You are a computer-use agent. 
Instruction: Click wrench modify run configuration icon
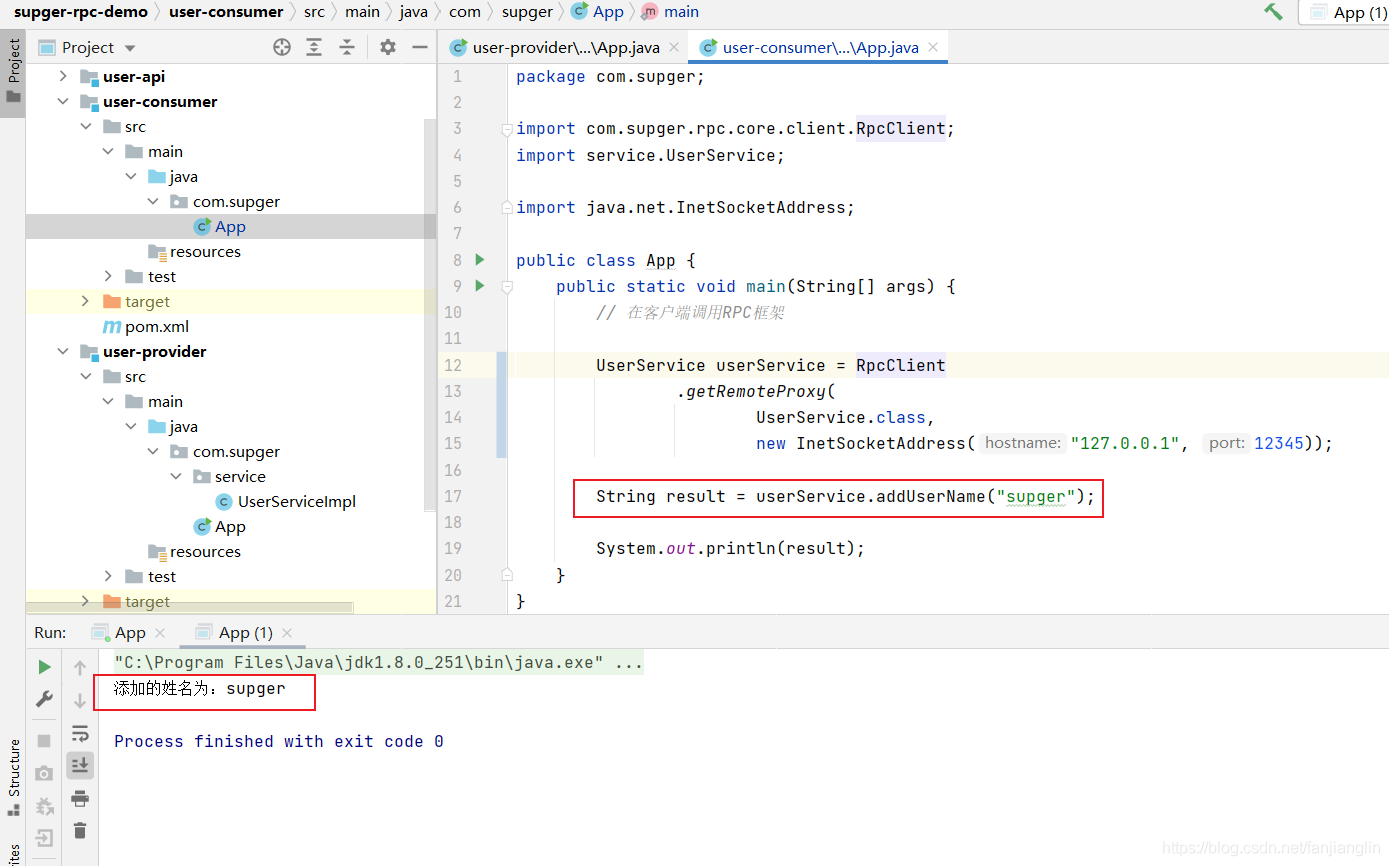(44, 698)
